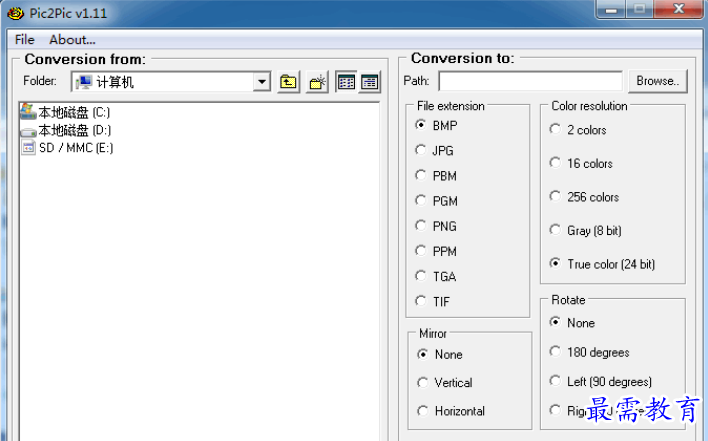Open the File menu
Image resolution: width=708 pixels, height=441 pixels.
click(x=24, y=40)
